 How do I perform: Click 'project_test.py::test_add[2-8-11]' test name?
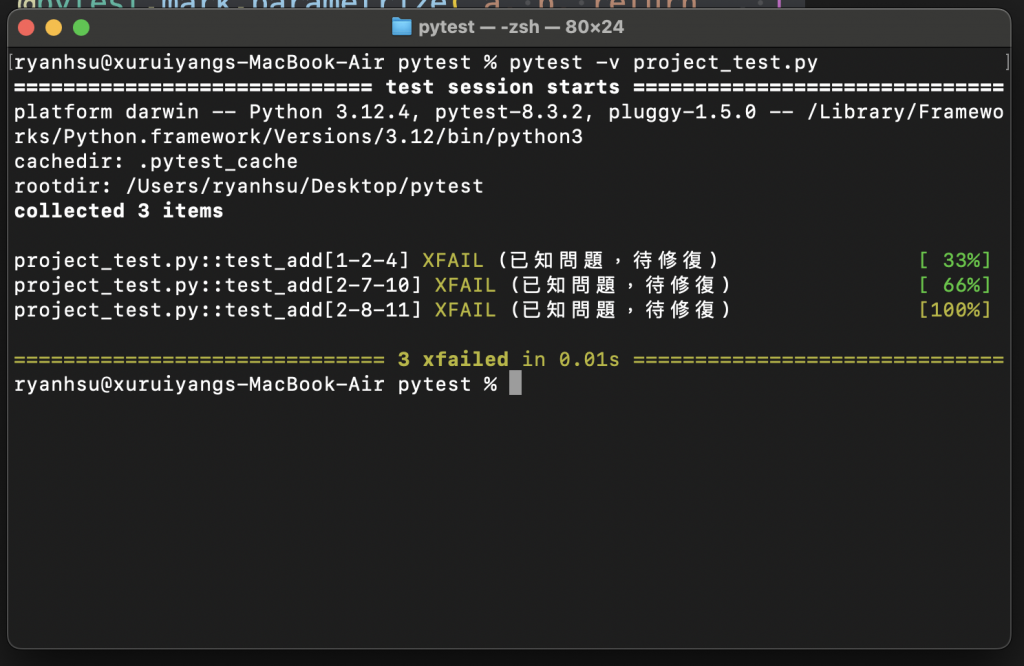point(217,310)
